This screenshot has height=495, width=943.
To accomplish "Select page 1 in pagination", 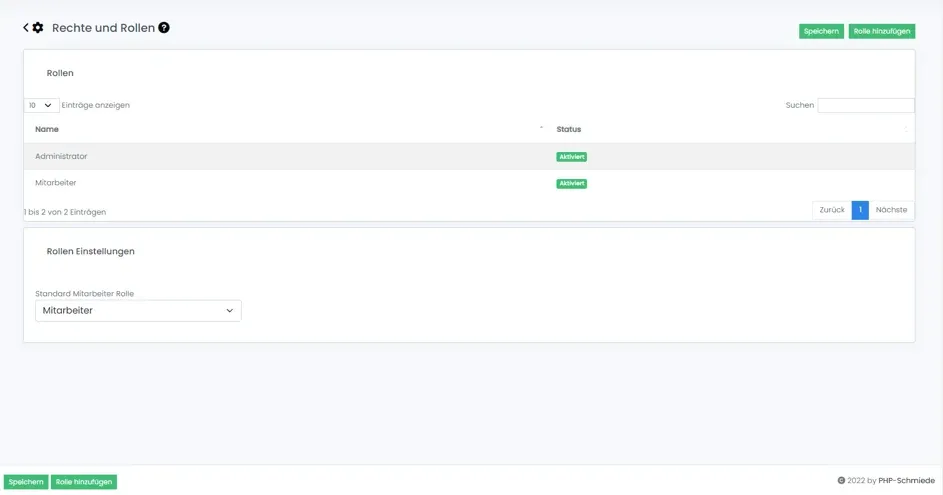I will (x=860, y=210).
